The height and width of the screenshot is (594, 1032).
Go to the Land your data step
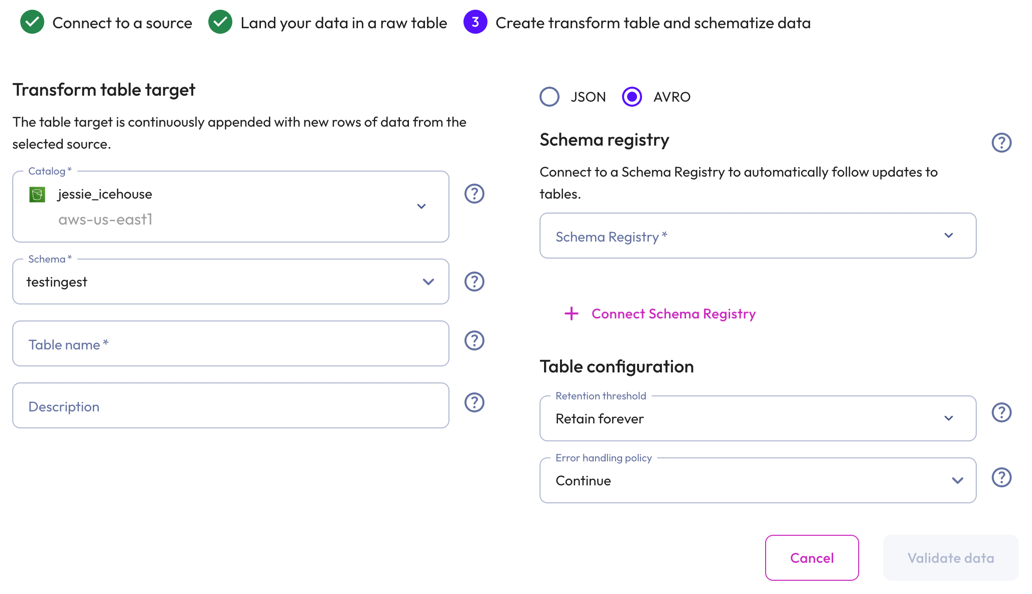(219, 22)
